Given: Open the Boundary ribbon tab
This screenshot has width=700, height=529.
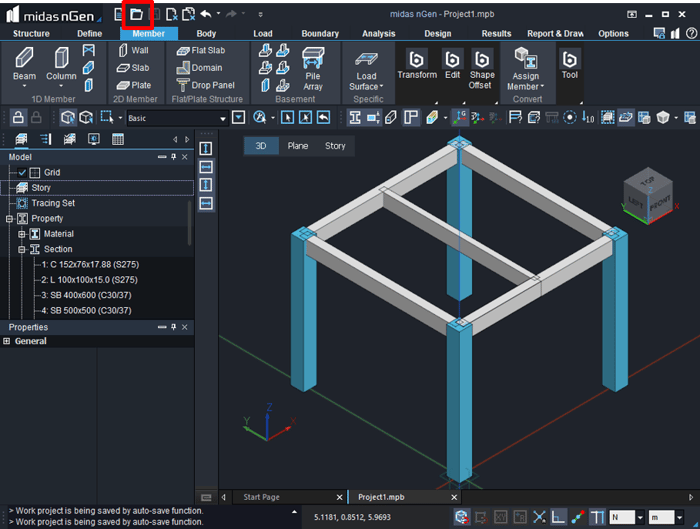Looking at the screenshot, I should tap(320, 33).
